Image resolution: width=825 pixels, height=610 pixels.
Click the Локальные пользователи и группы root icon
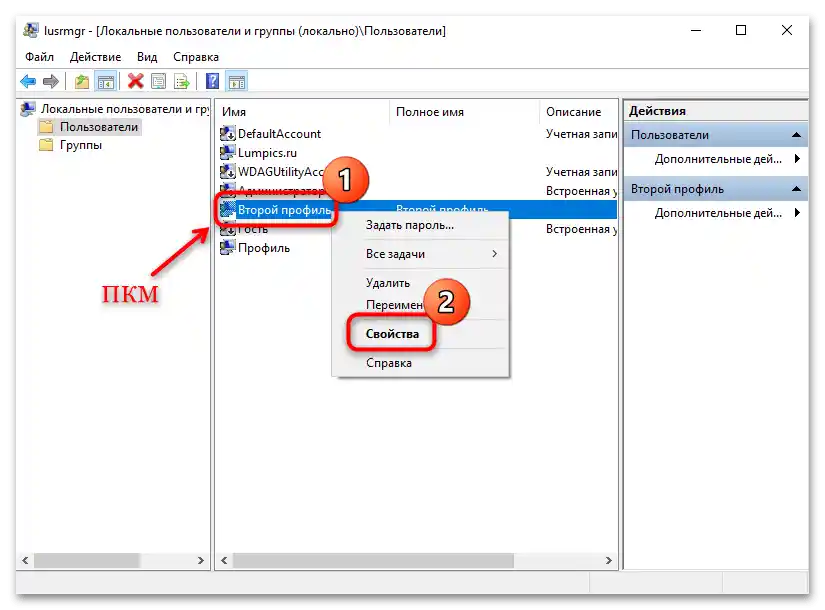[28, 109]
